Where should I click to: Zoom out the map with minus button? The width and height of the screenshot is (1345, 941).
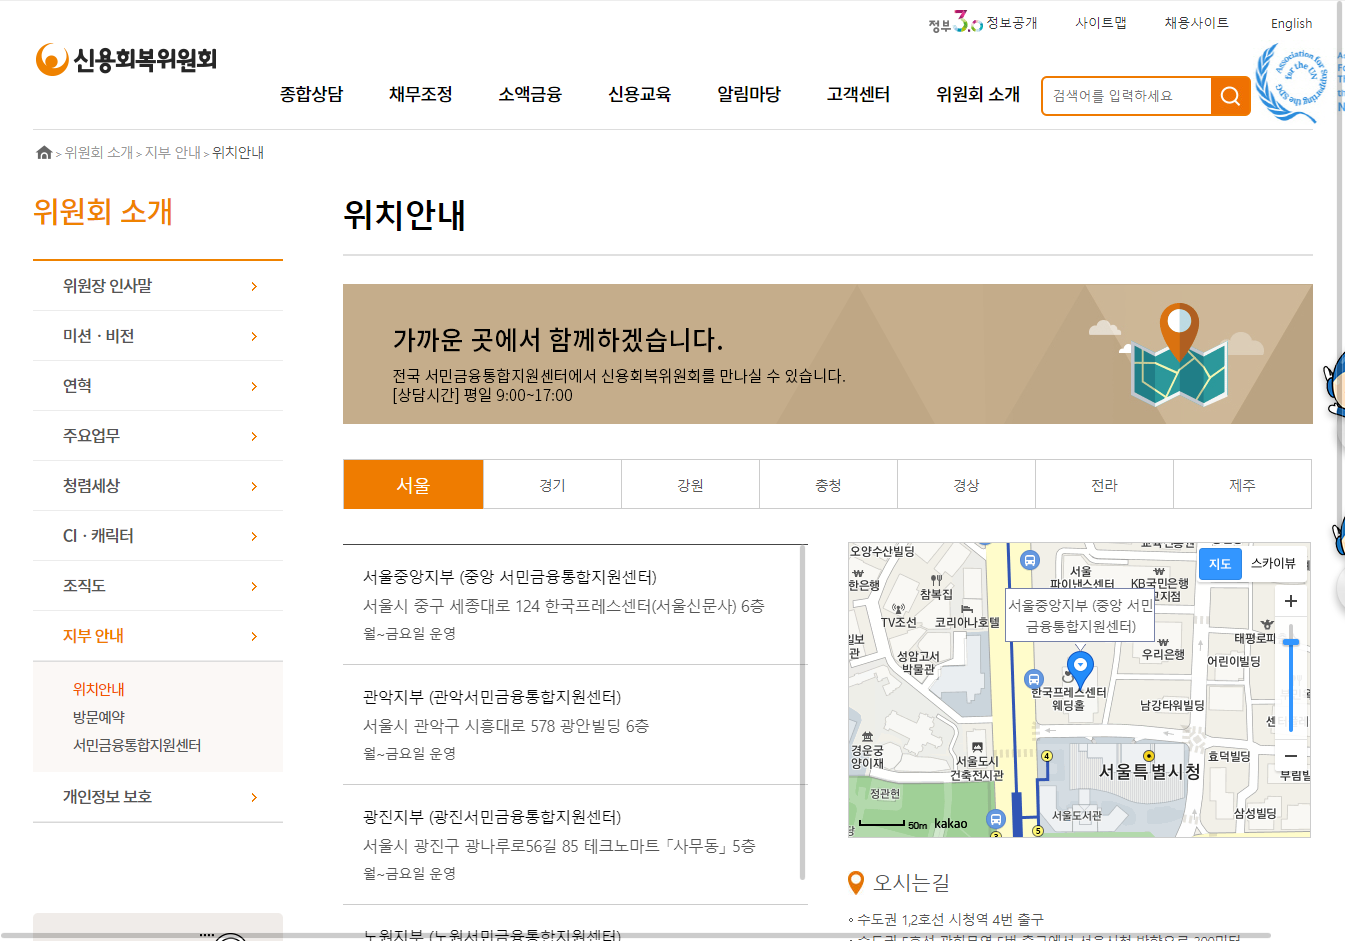(x=1291, y=756)
